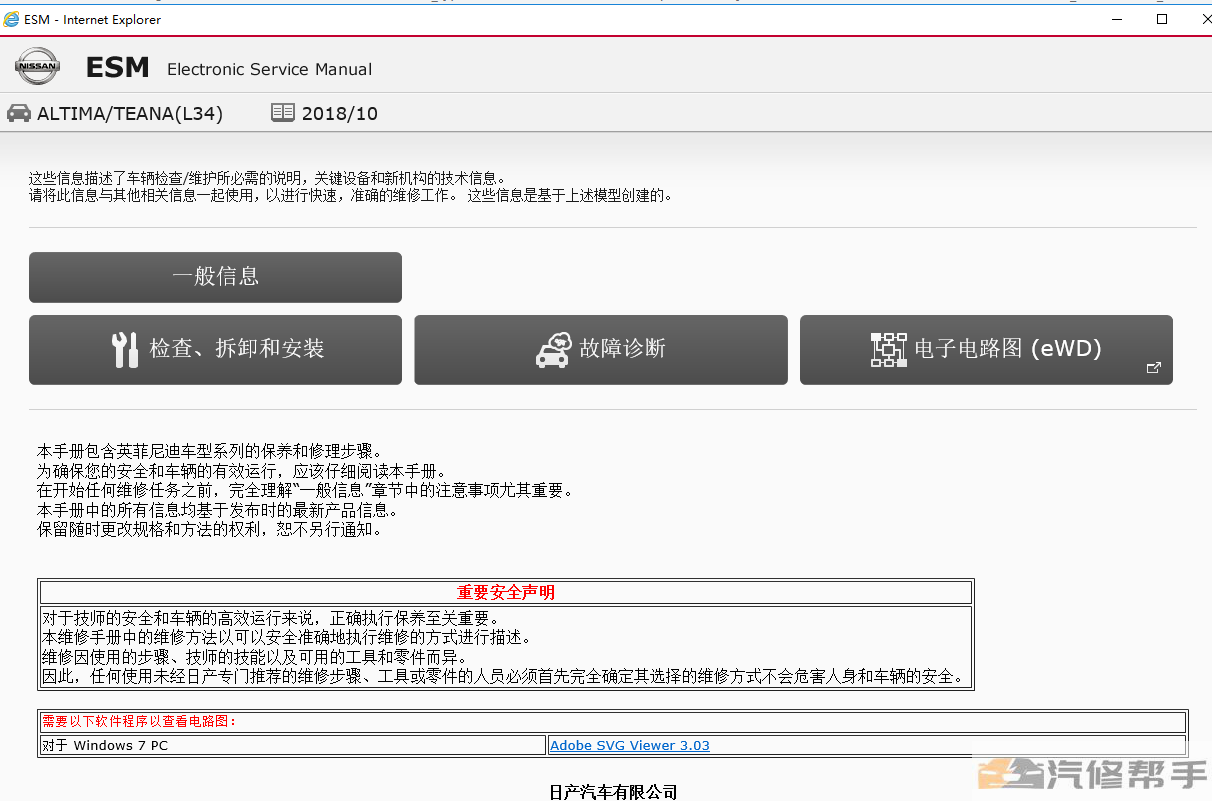
Task: Open the 故障诊断 section
Action: pyautogui.click(x=601, y=350)
